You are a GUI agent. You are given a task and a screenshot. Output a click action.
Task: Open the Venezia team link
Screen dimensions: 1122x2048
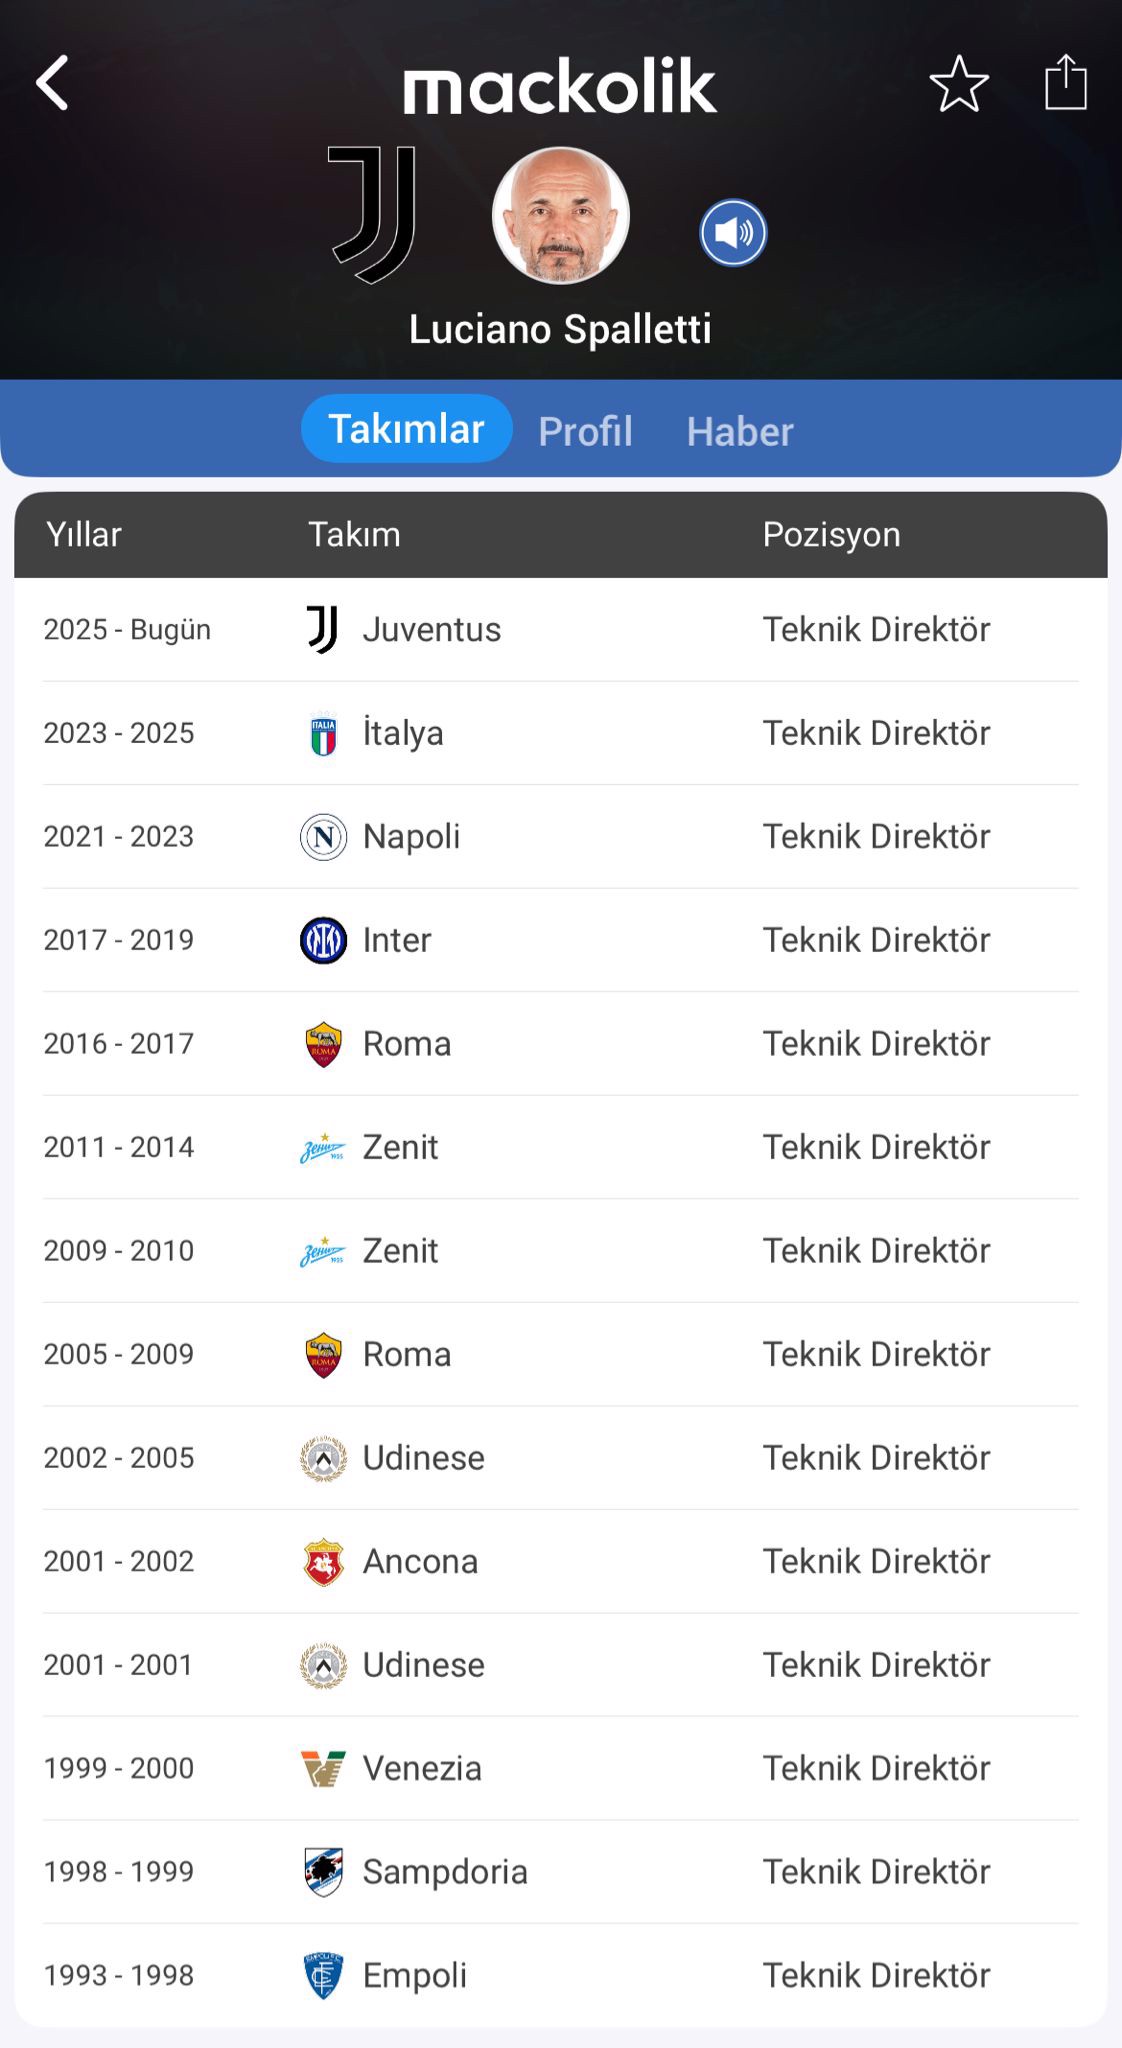421,1768
